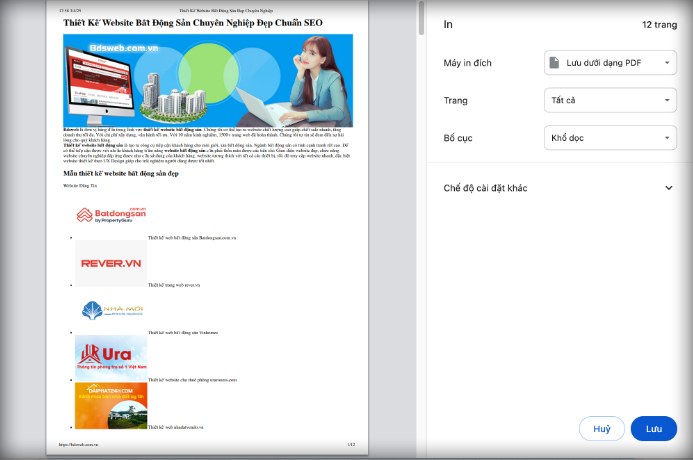Click the '12 trang' page count text
Image resolution: width=693 pixels, height=460 pixels.
[659, 25]
